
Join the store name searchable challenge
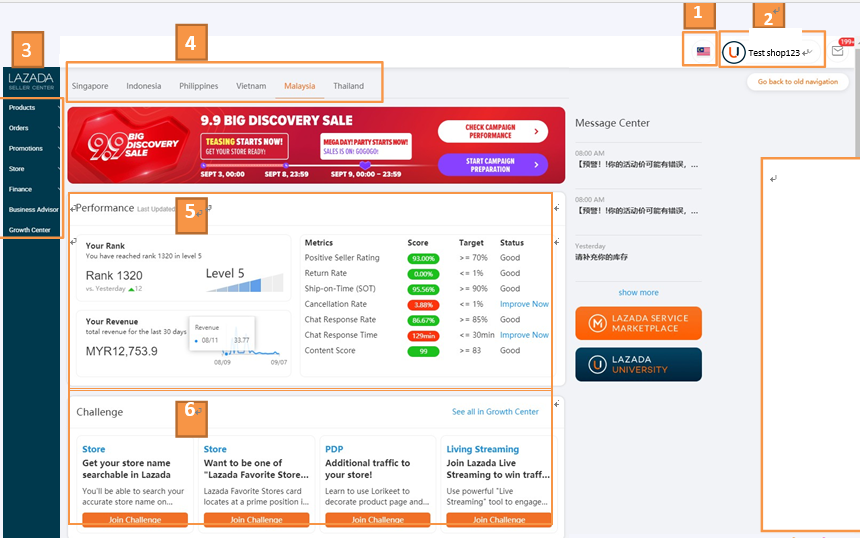(135, 519)
